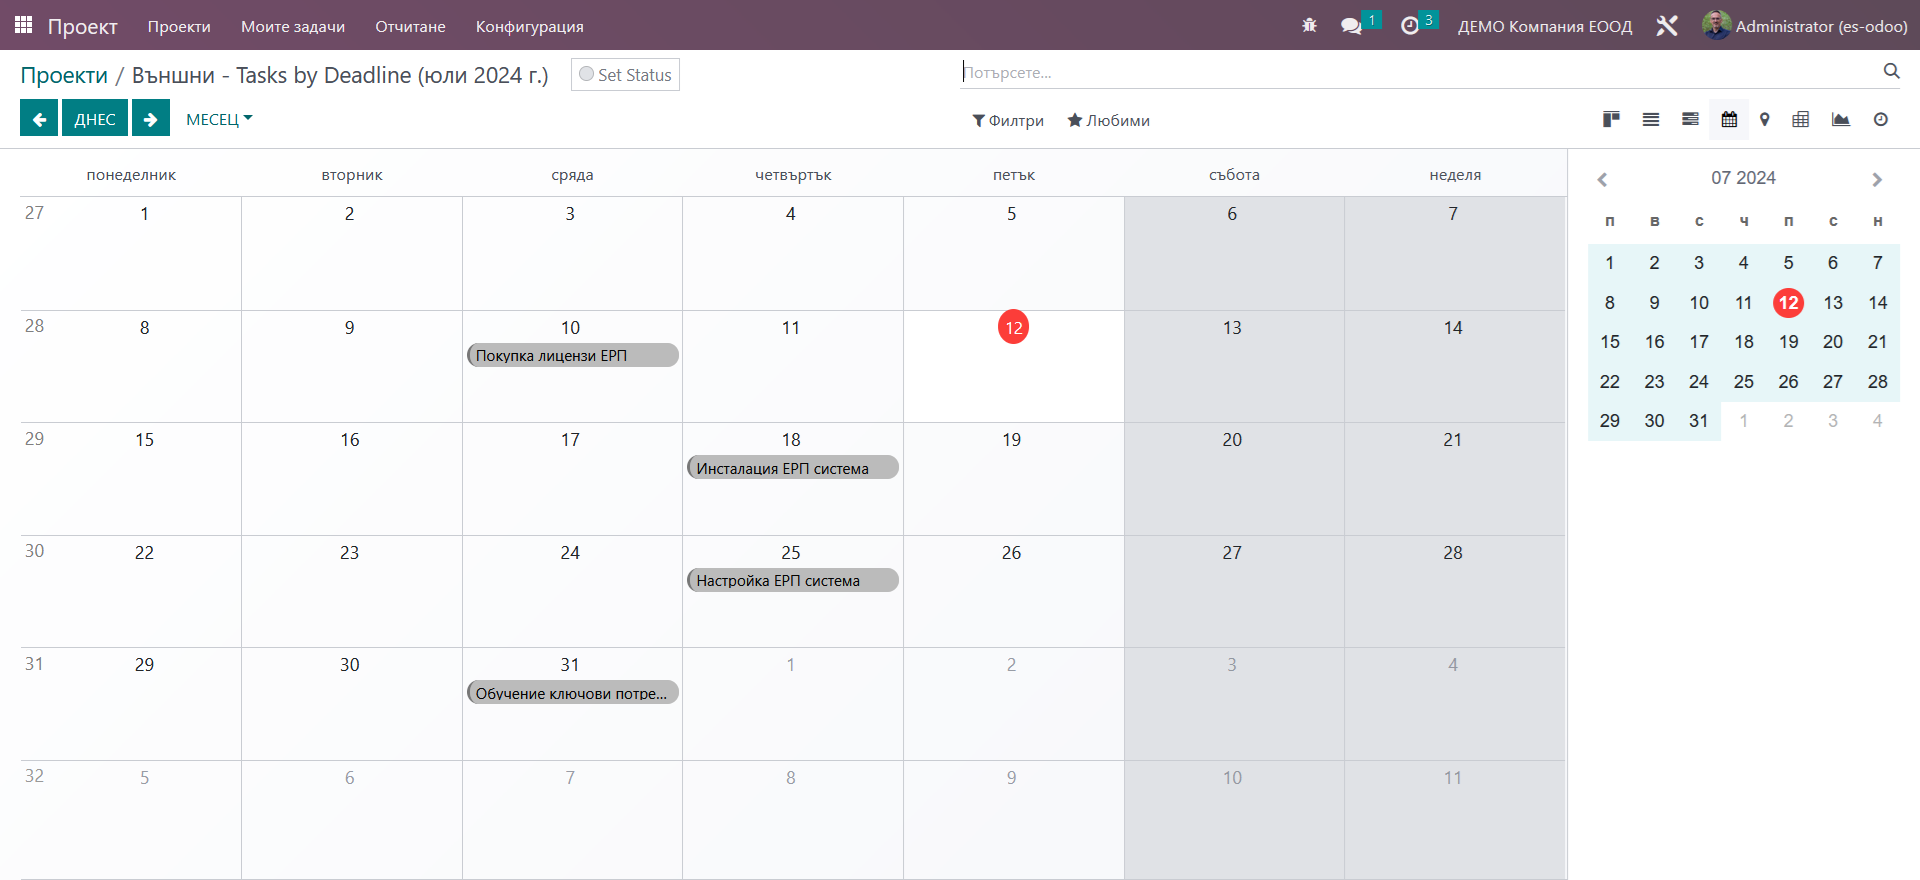Open the Отчитане menu
This screenshot has height=880, width=1920.
click(x=410, y=26)
